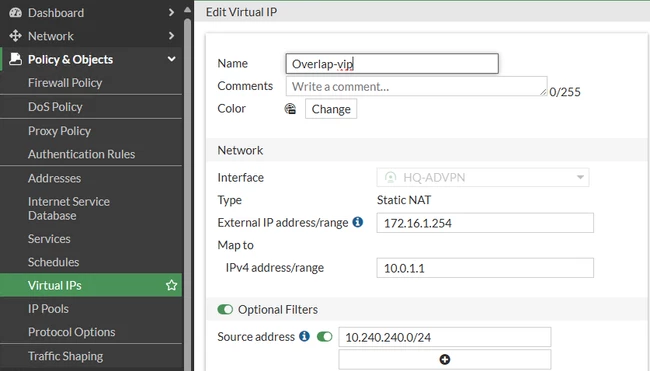Click the info icon beside Source address
The height and width of the screenshot is (371, 650).
pos(304,336)
